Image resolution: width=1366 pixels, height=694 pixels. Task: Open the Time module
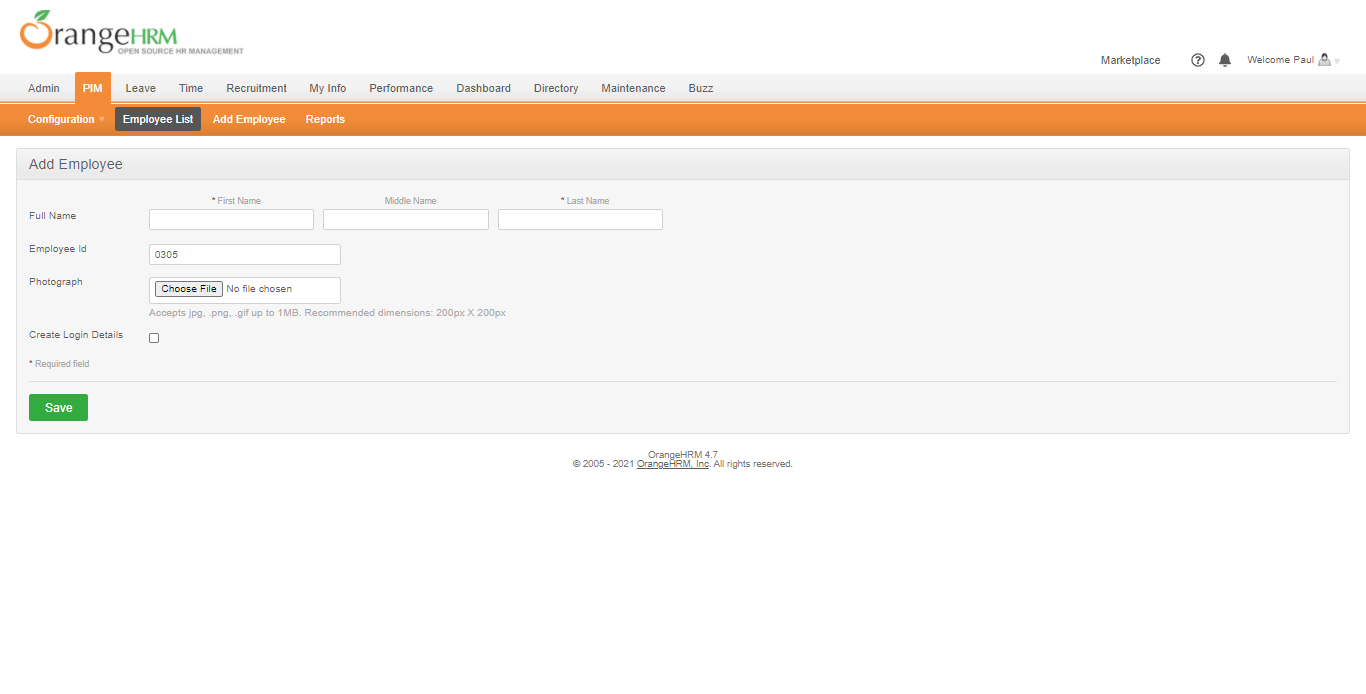click(x=191, y=88)
